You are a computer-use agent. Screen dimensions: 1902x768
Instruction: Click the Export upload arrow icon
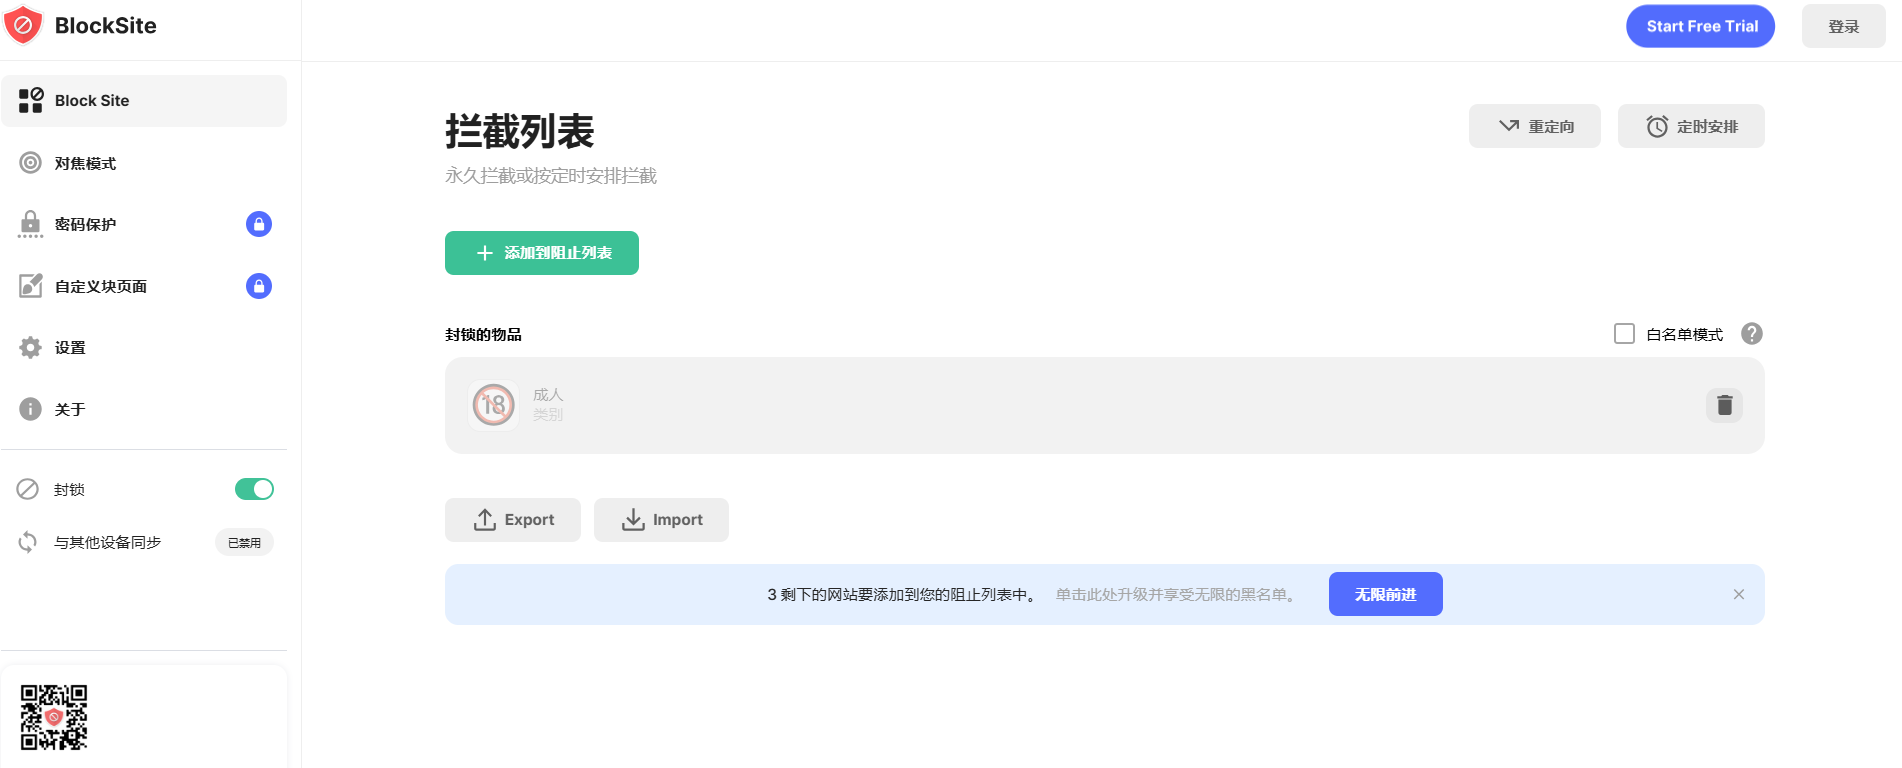pos(485,520)
